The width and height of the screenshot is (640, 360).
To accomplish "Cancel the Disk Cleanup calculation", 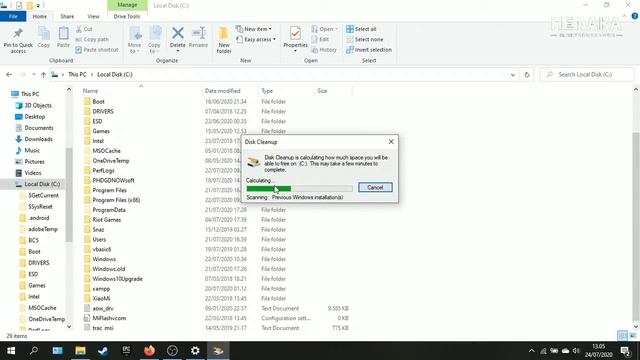I will click(375, 187).
